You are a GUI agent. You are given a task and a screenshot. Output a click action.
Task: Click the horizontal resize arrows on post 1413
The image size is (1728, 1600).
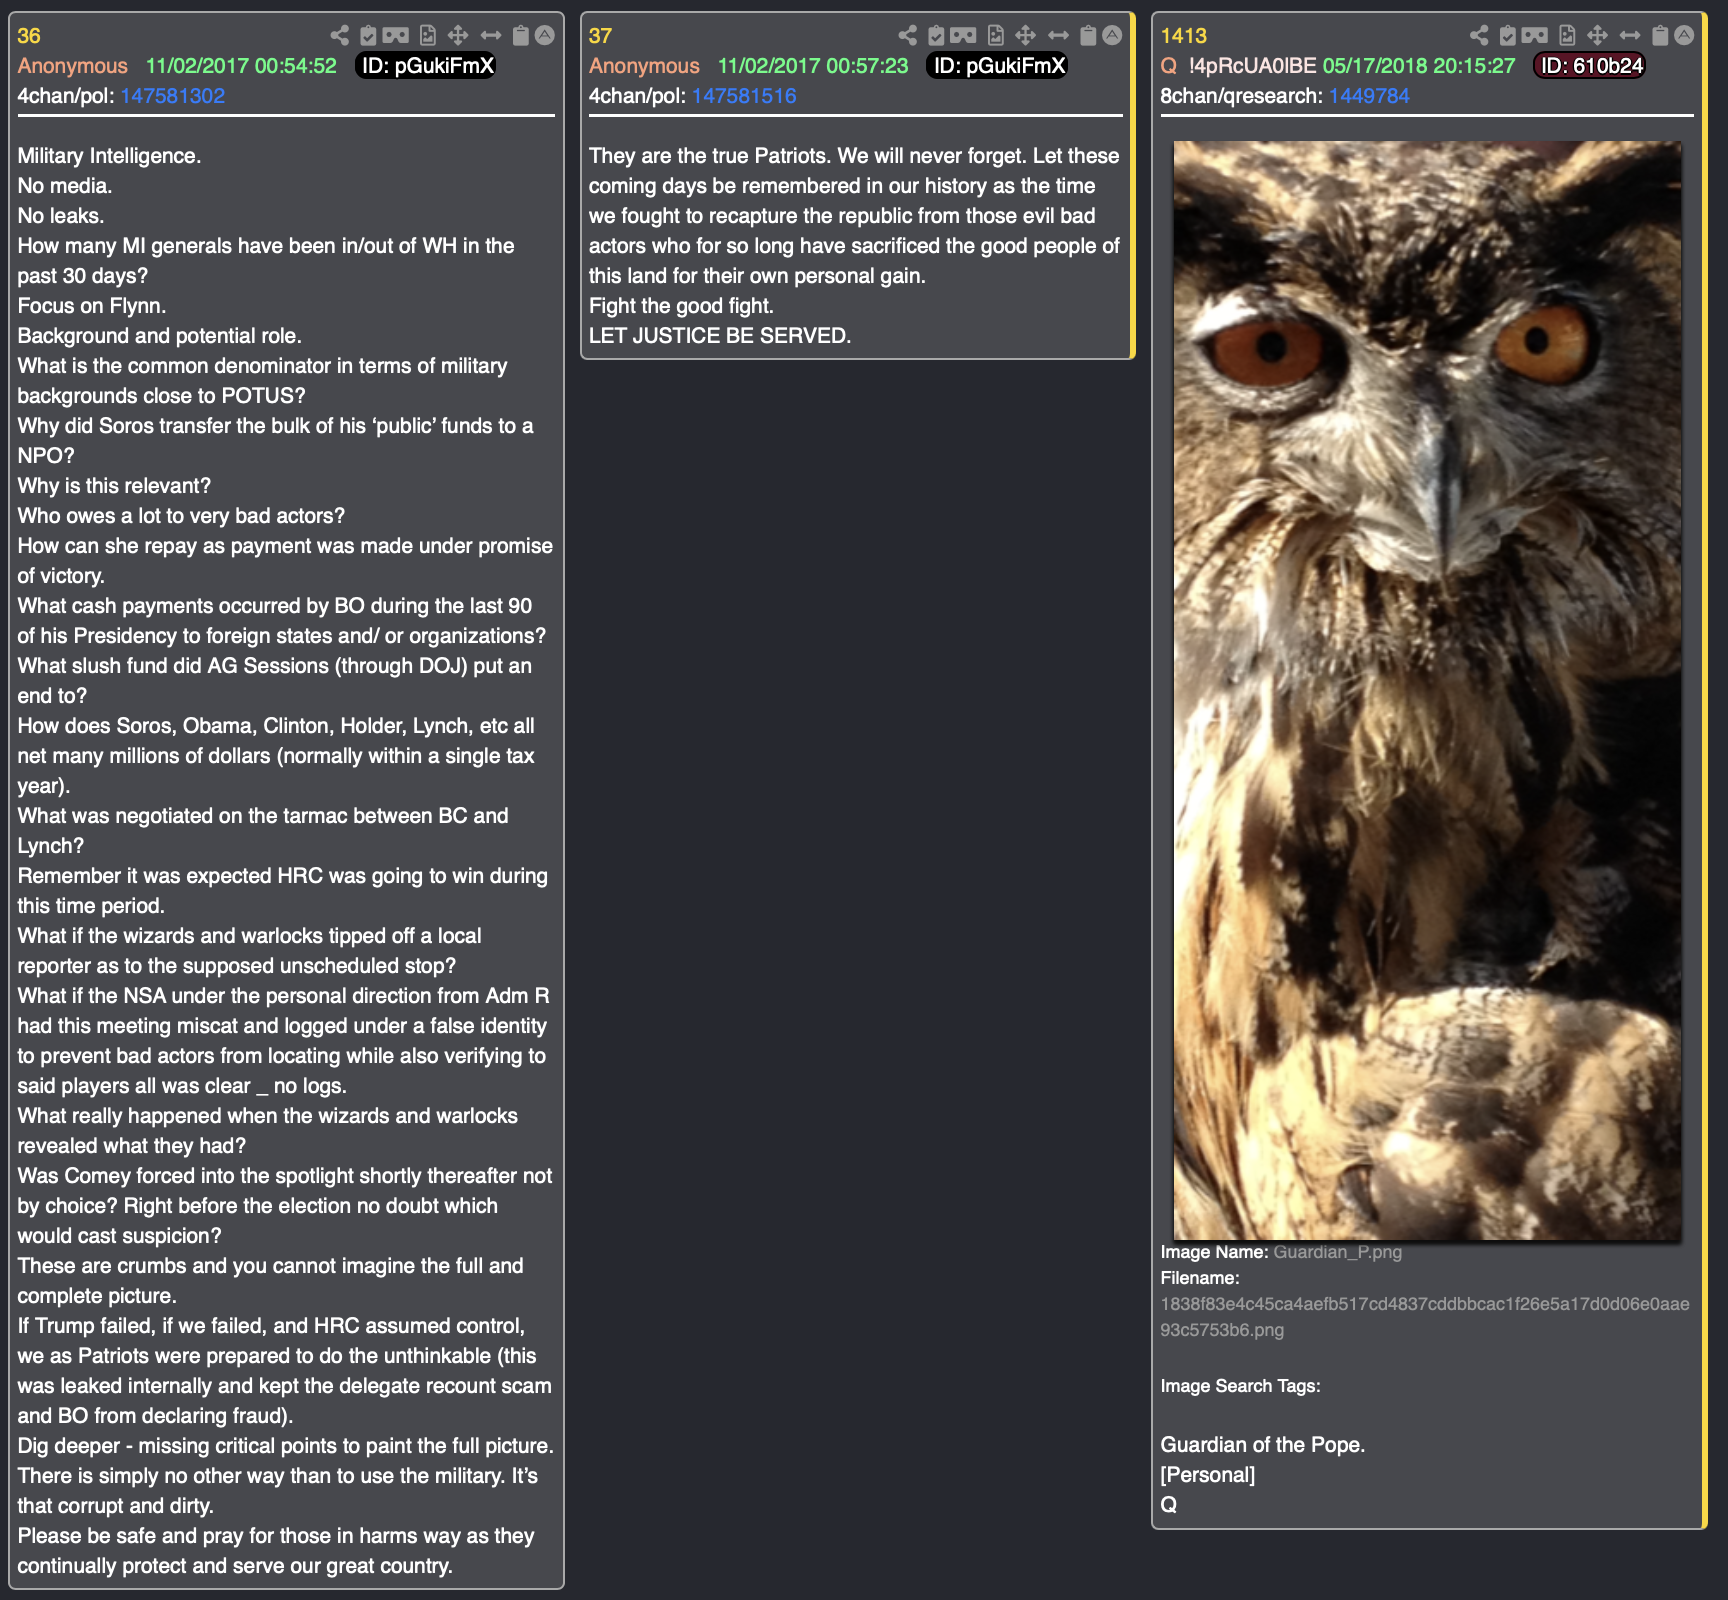(1631, 36)
